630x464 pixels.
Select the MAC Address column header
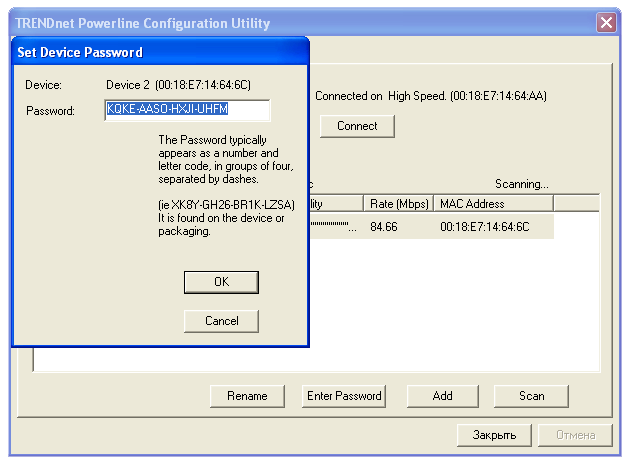tap(493, 204)
